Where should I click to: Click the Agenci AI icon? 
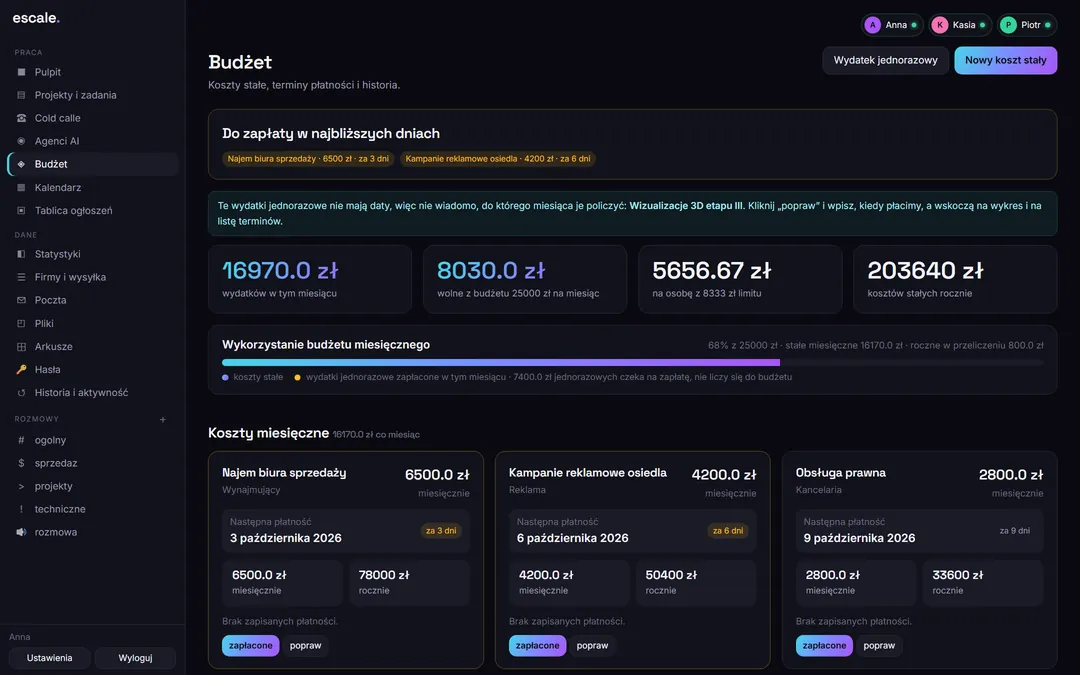tap(21, 141)
